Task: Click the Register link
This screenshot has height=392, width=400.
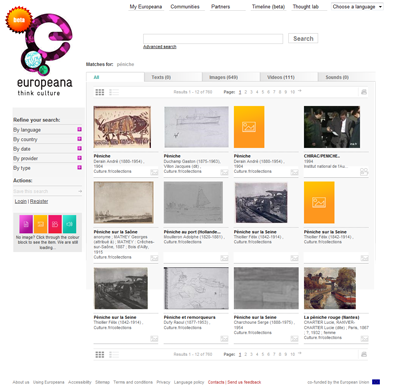Action: click(x=39, y=201)
